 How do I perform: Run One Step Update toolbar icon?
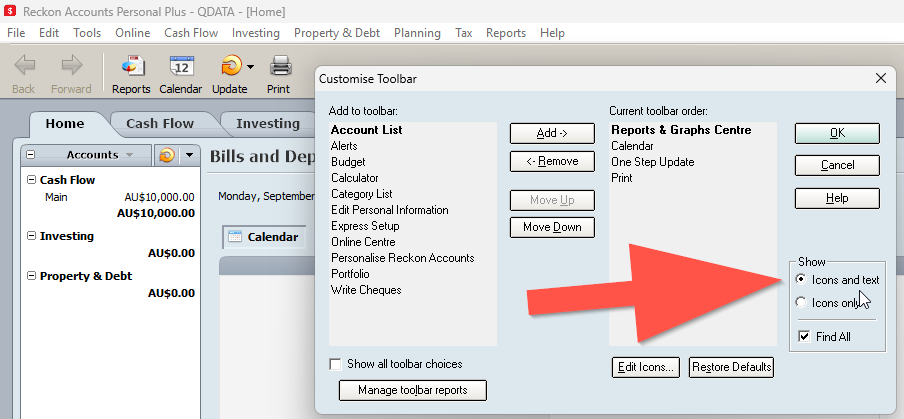click(231, 66)
